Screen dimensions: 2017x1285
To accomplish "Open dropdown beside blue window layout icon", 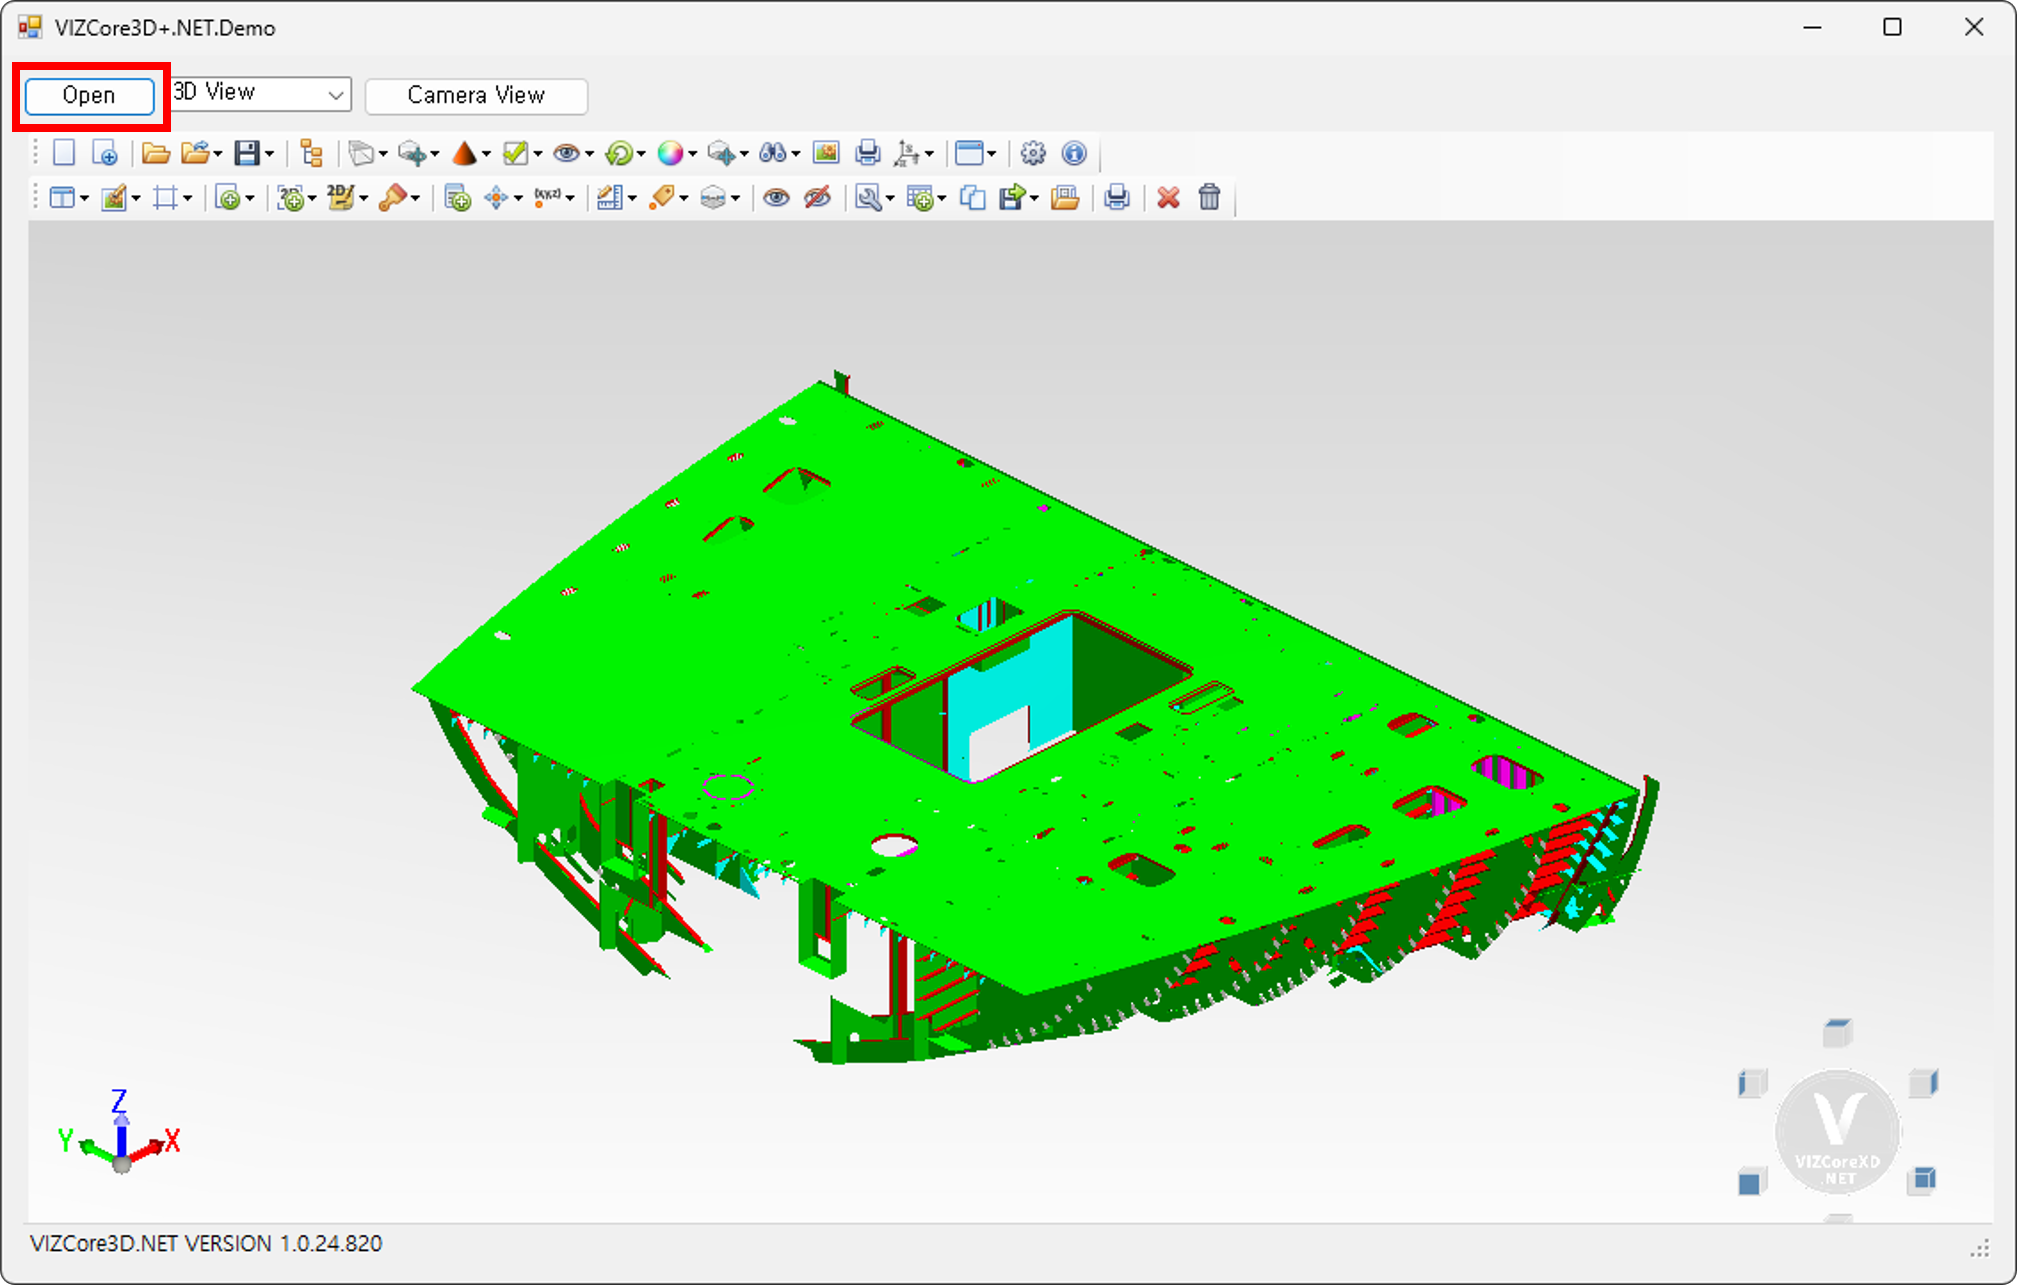I will [x=992, y=154].
